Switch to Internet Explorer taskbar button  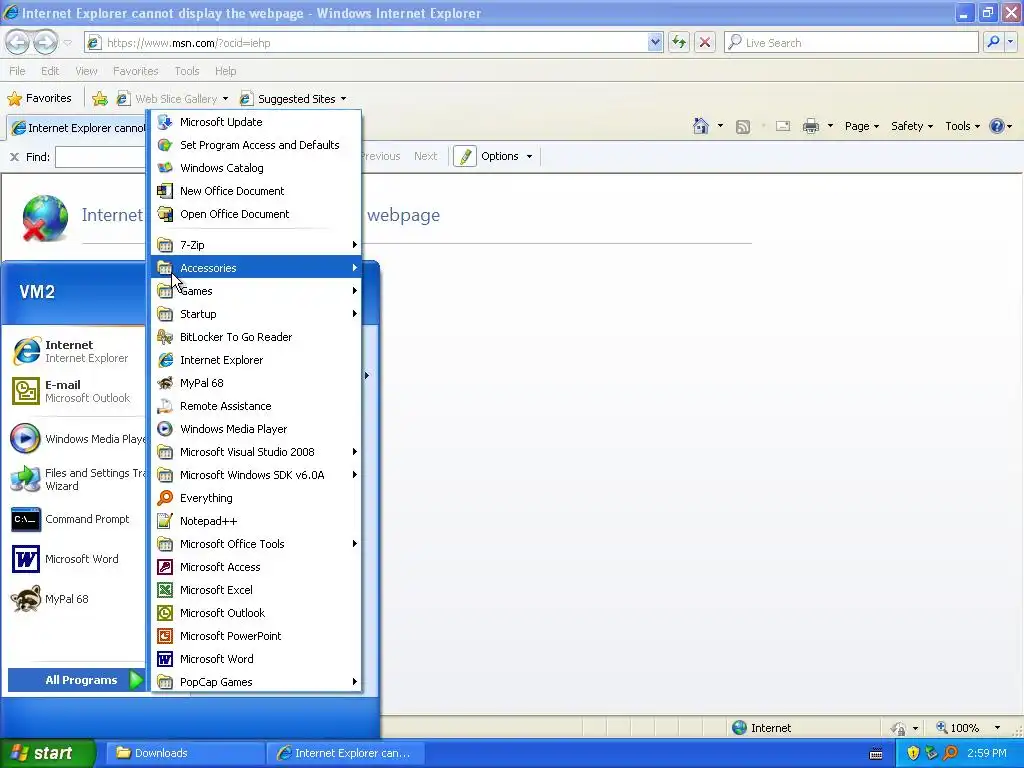345,753
